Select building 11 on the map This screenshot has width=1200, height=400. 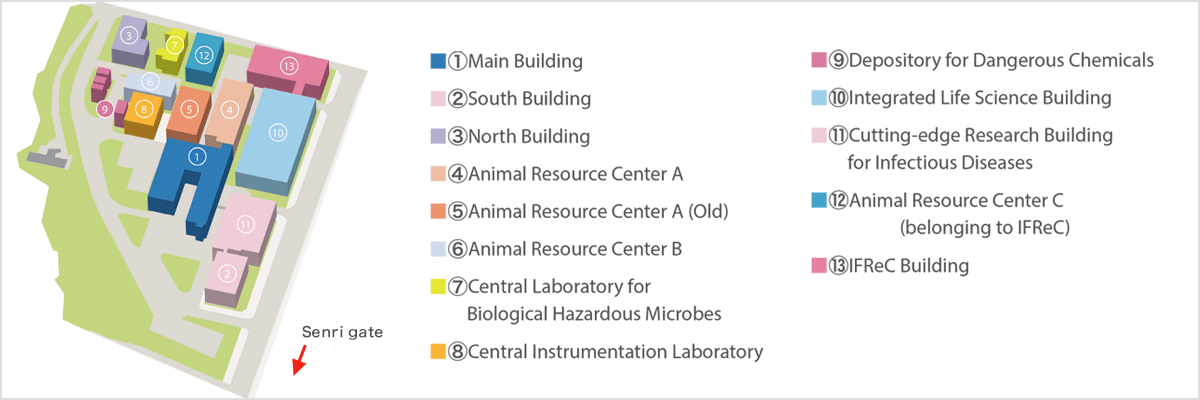pyautogui.click(x=243, y=225)
